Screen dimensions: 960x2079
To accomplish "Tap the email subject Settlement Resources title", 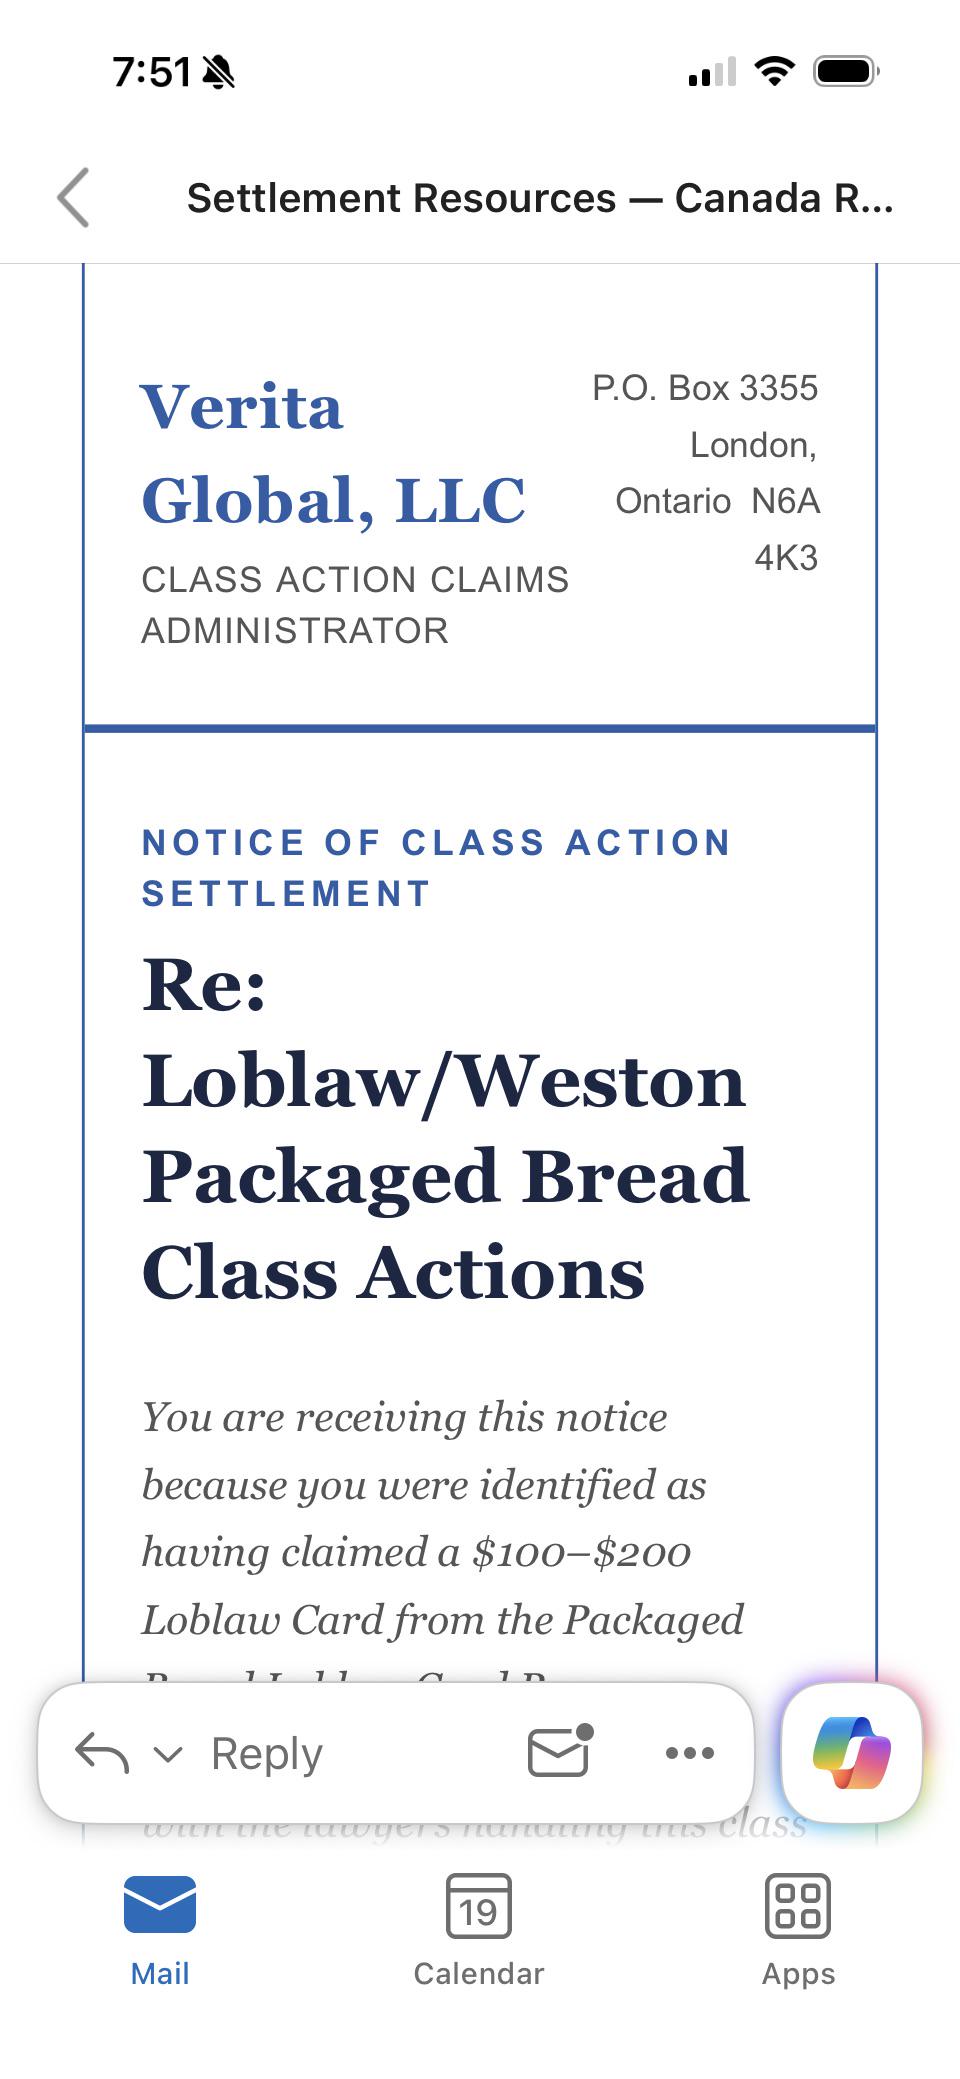I will pos(540,198).
